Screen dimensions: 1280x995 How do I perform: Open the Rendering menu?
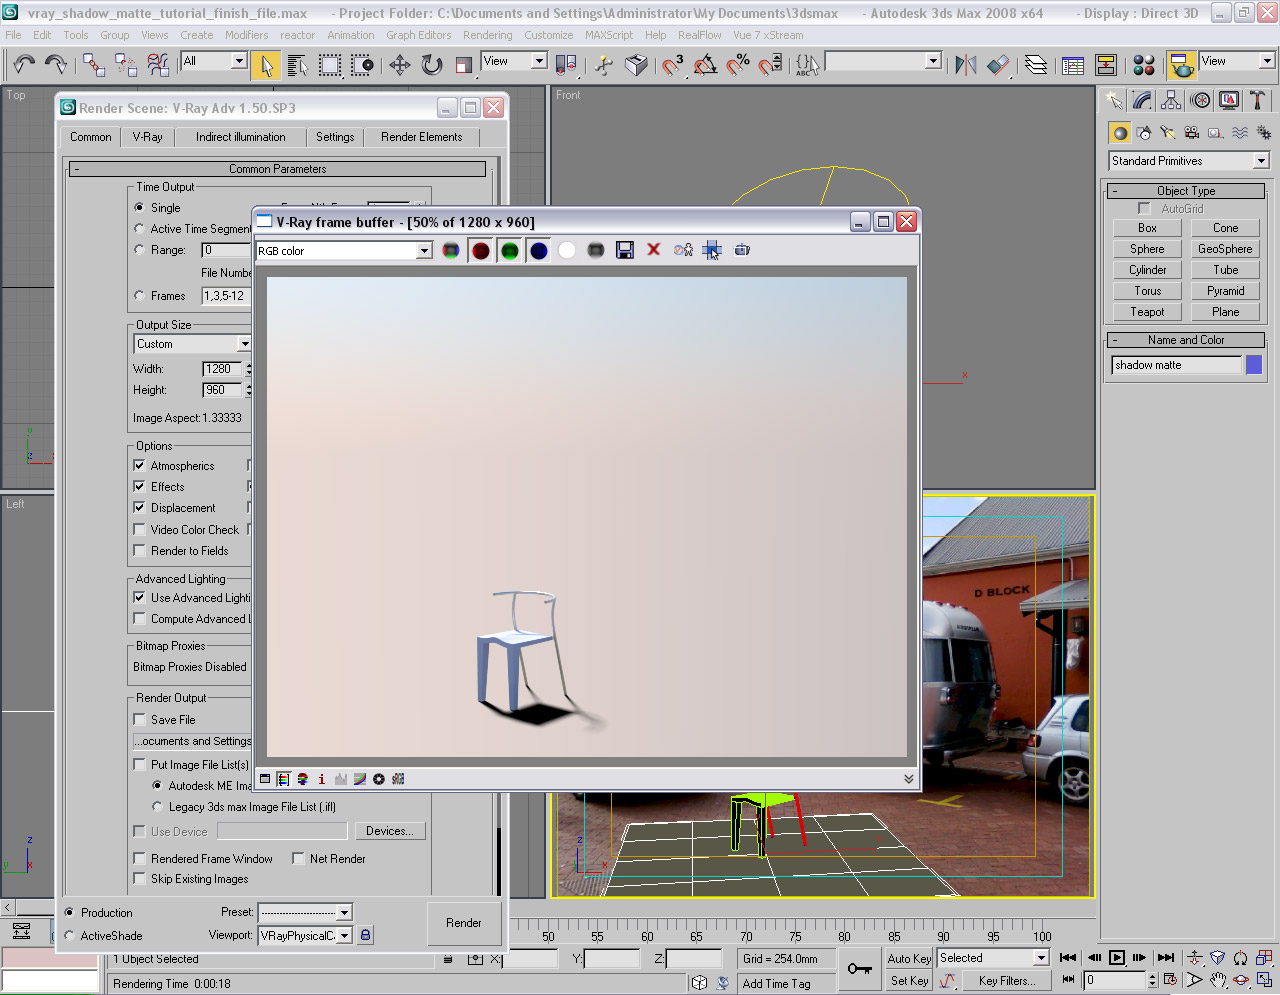[488, 35]
